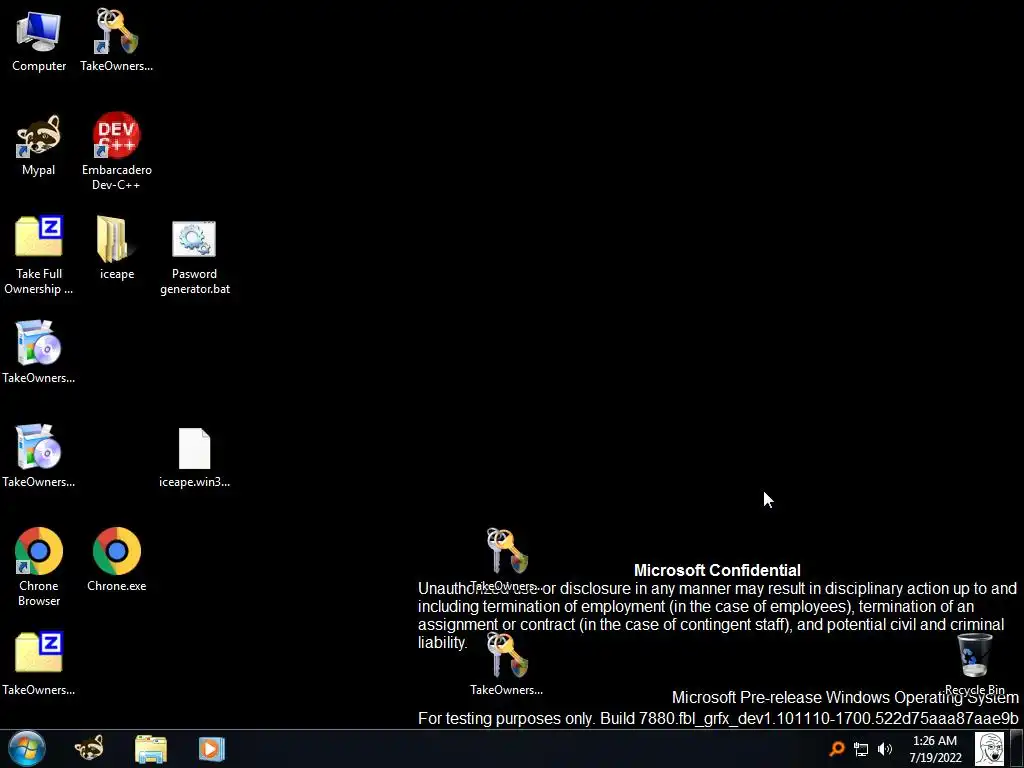This screenshot has width=1024, height=768.
Task: Select the Embarcadero Dev-C++ shortcut
Action: pos(116,152)
